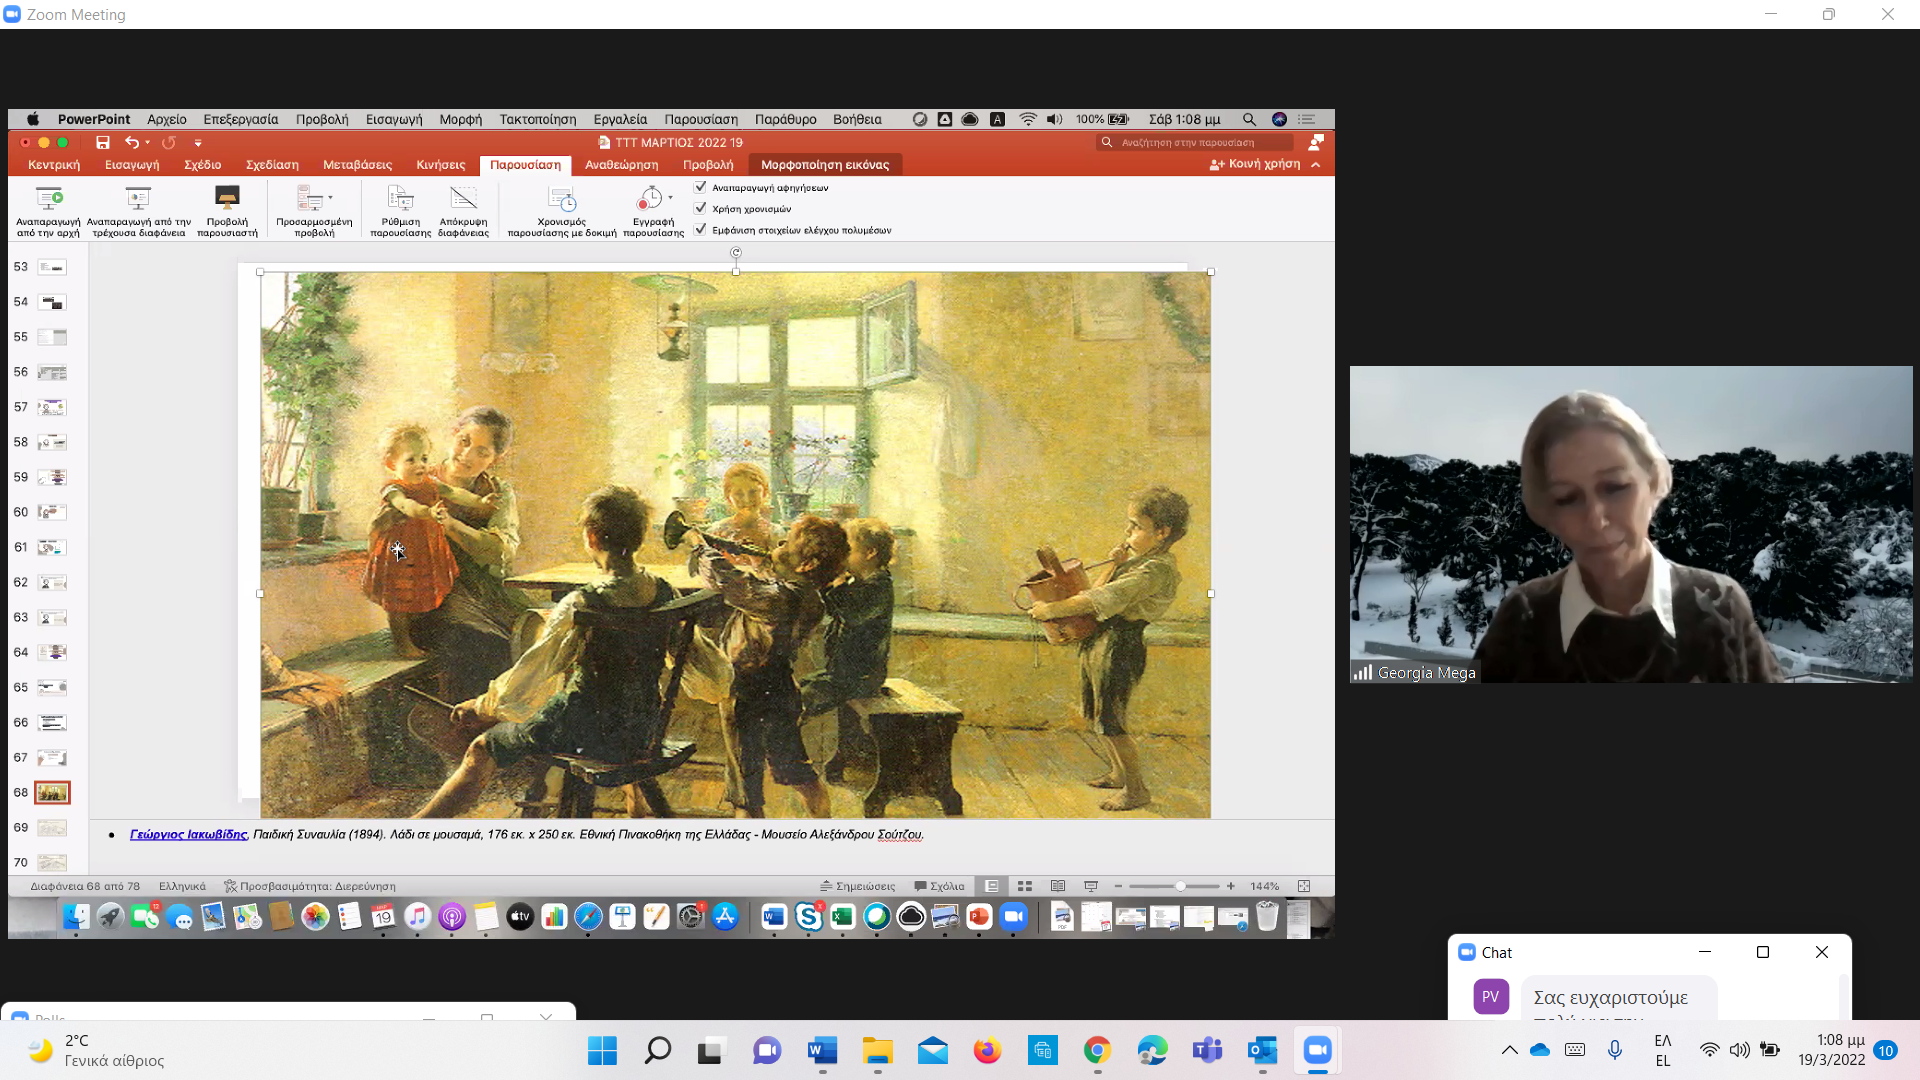Click Rehearse Timings icon
Screen dimensions: 1920x1080
(x=562, y=198)
